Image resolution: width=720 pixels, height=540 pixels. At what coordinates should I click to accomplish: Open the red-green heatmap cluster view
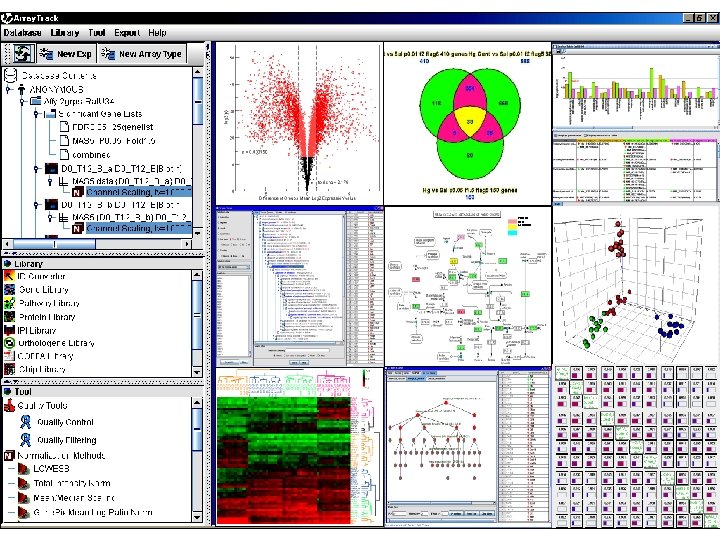pyautogui.click(x=299, y=446)
